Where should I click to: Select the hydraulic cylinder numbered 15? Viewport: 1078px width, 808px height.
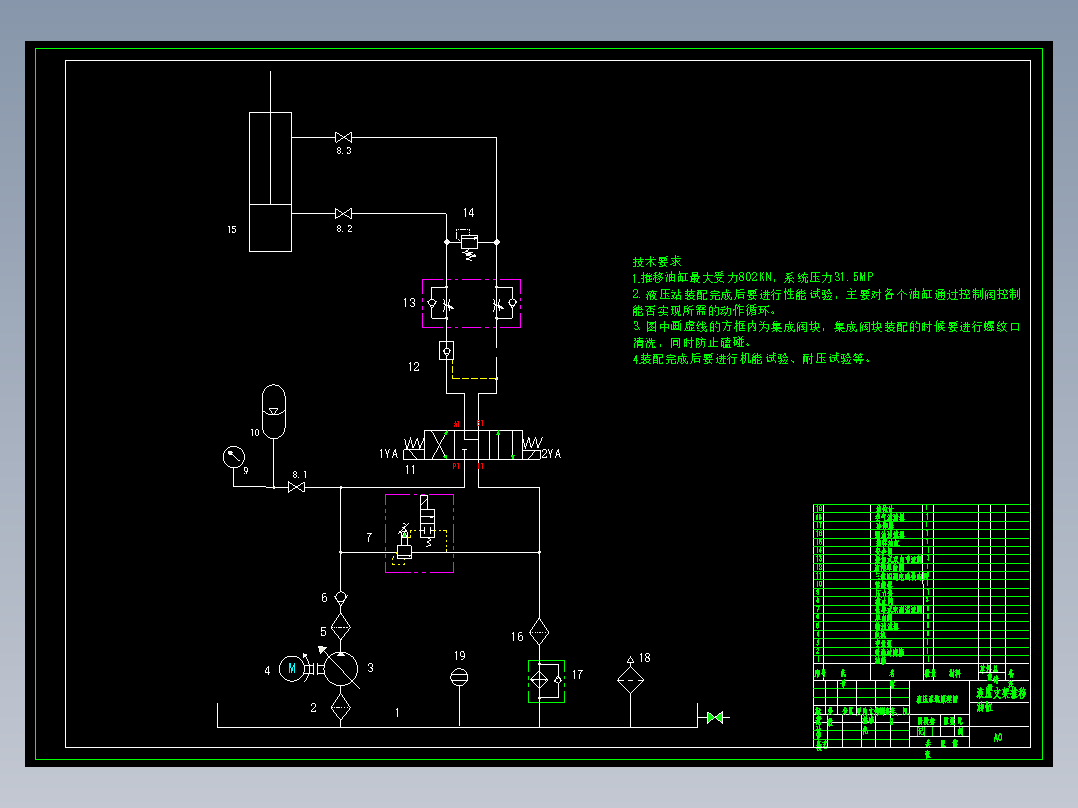tap(270, 182)
